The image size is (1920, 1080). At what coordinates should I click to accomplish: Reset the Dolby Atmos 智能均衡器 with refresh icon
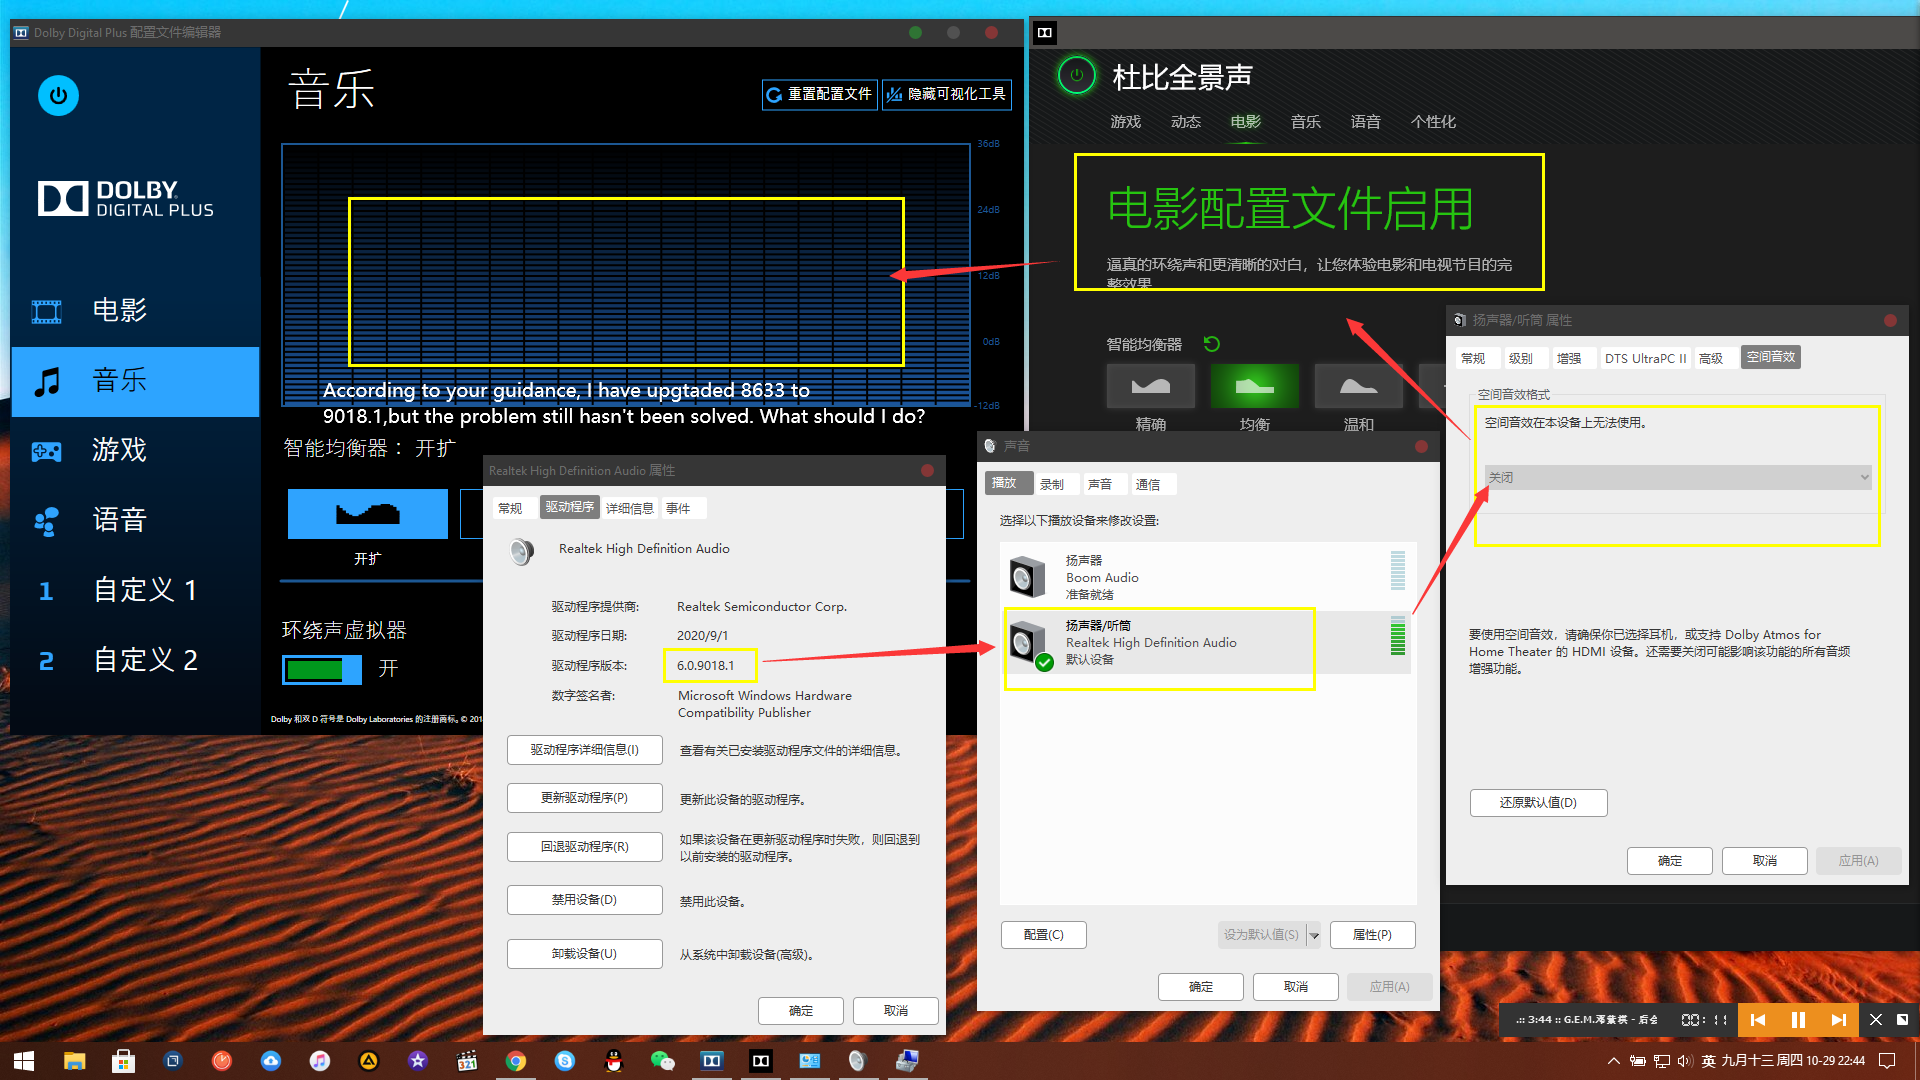point(1212,344)
